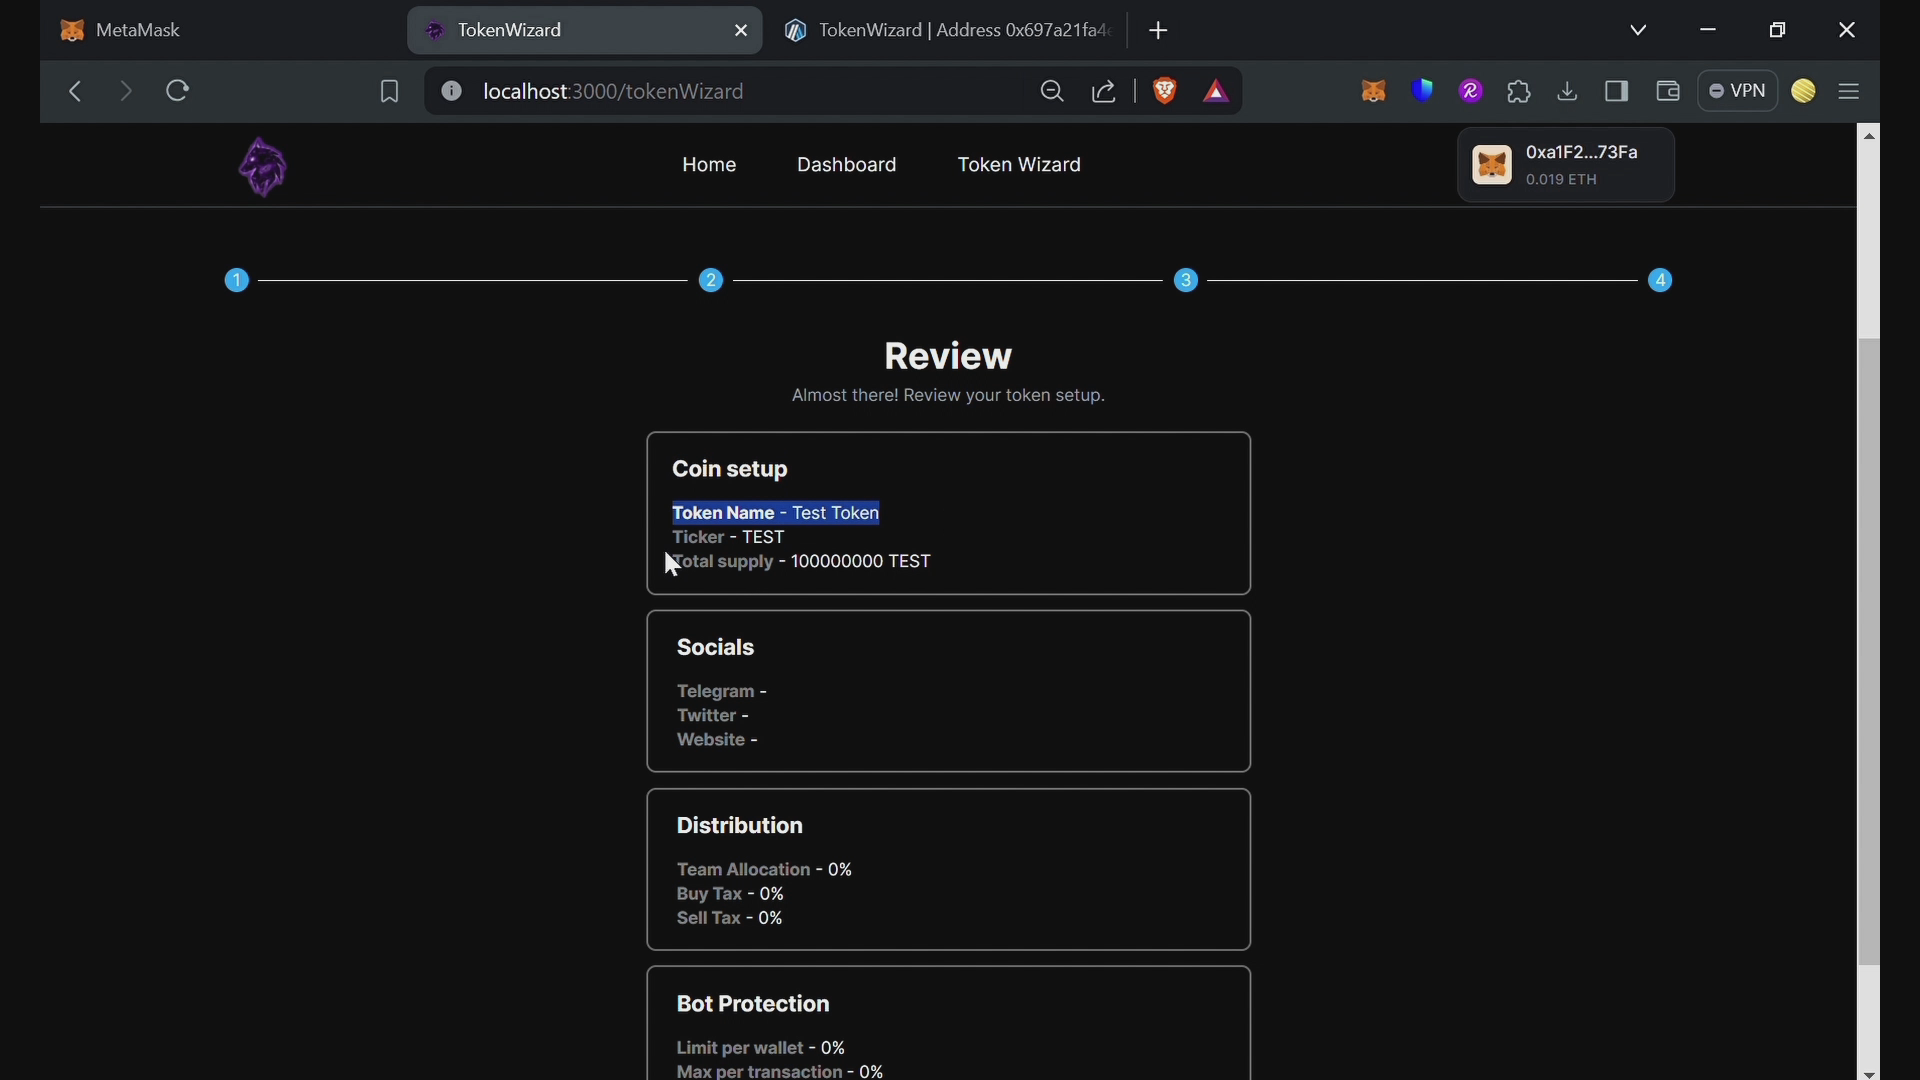The height and width of the screenshot is (1080, 1920).
Task: Toggle the browser sidebar panel icon
Action: (1617, 91)
